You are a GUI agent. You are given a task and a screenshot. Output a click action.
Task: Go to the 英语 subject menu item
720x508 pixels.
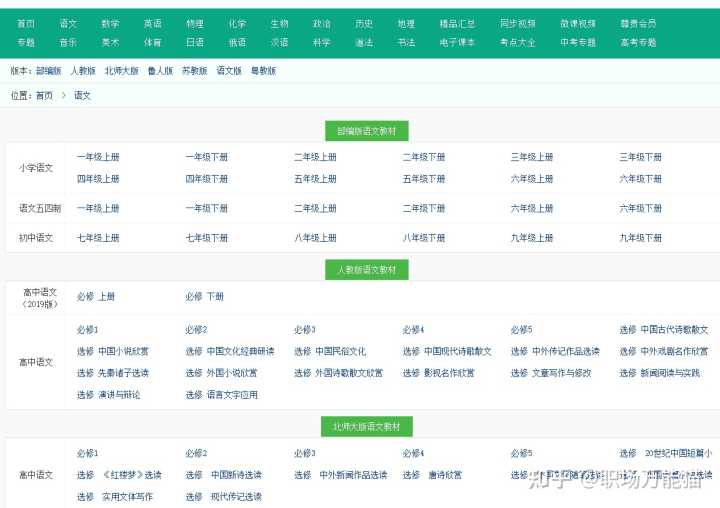click(x=152, y=23)
